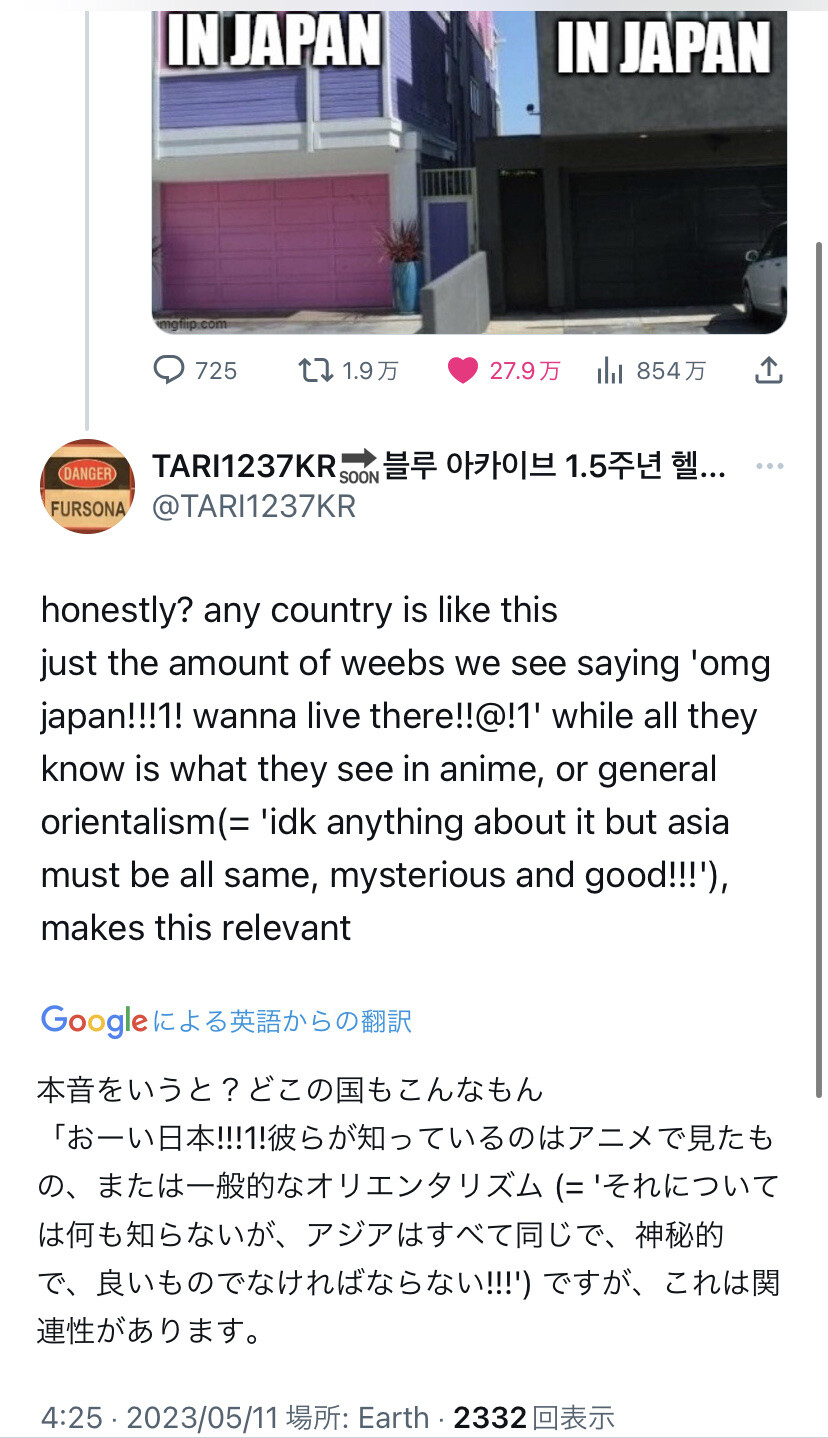Open replies via the comment bubble icon

(167, 371)
